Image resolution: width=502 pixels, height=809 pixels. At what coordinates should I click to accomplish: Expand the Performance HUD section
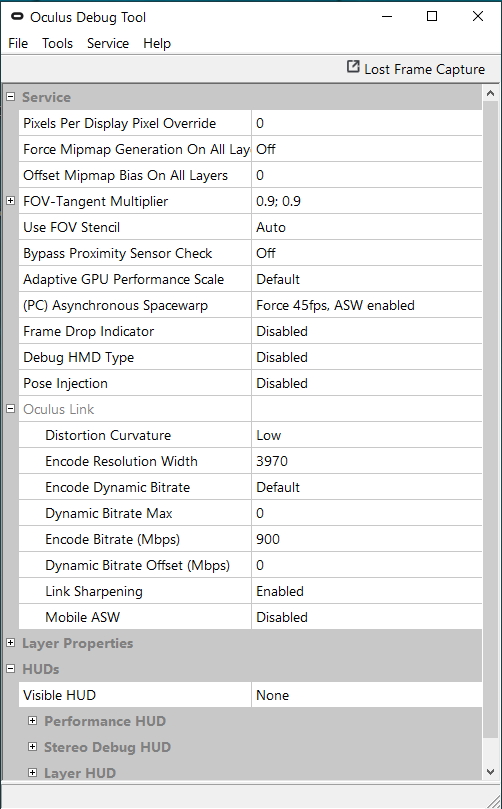(x=33, y=720)
